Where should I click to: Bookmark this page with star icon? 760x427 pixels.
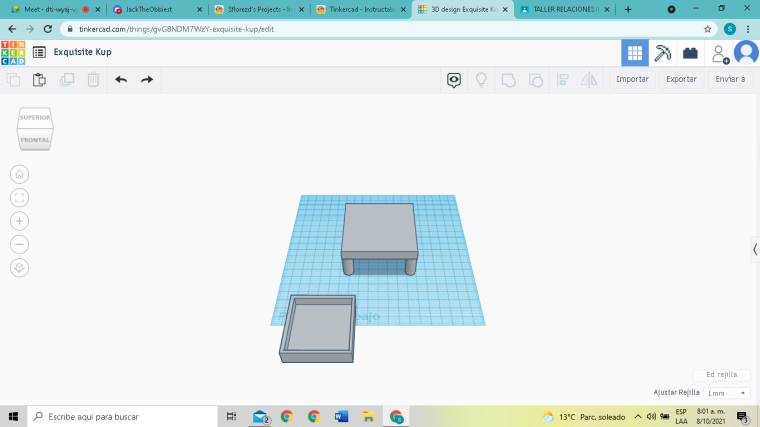707,29
